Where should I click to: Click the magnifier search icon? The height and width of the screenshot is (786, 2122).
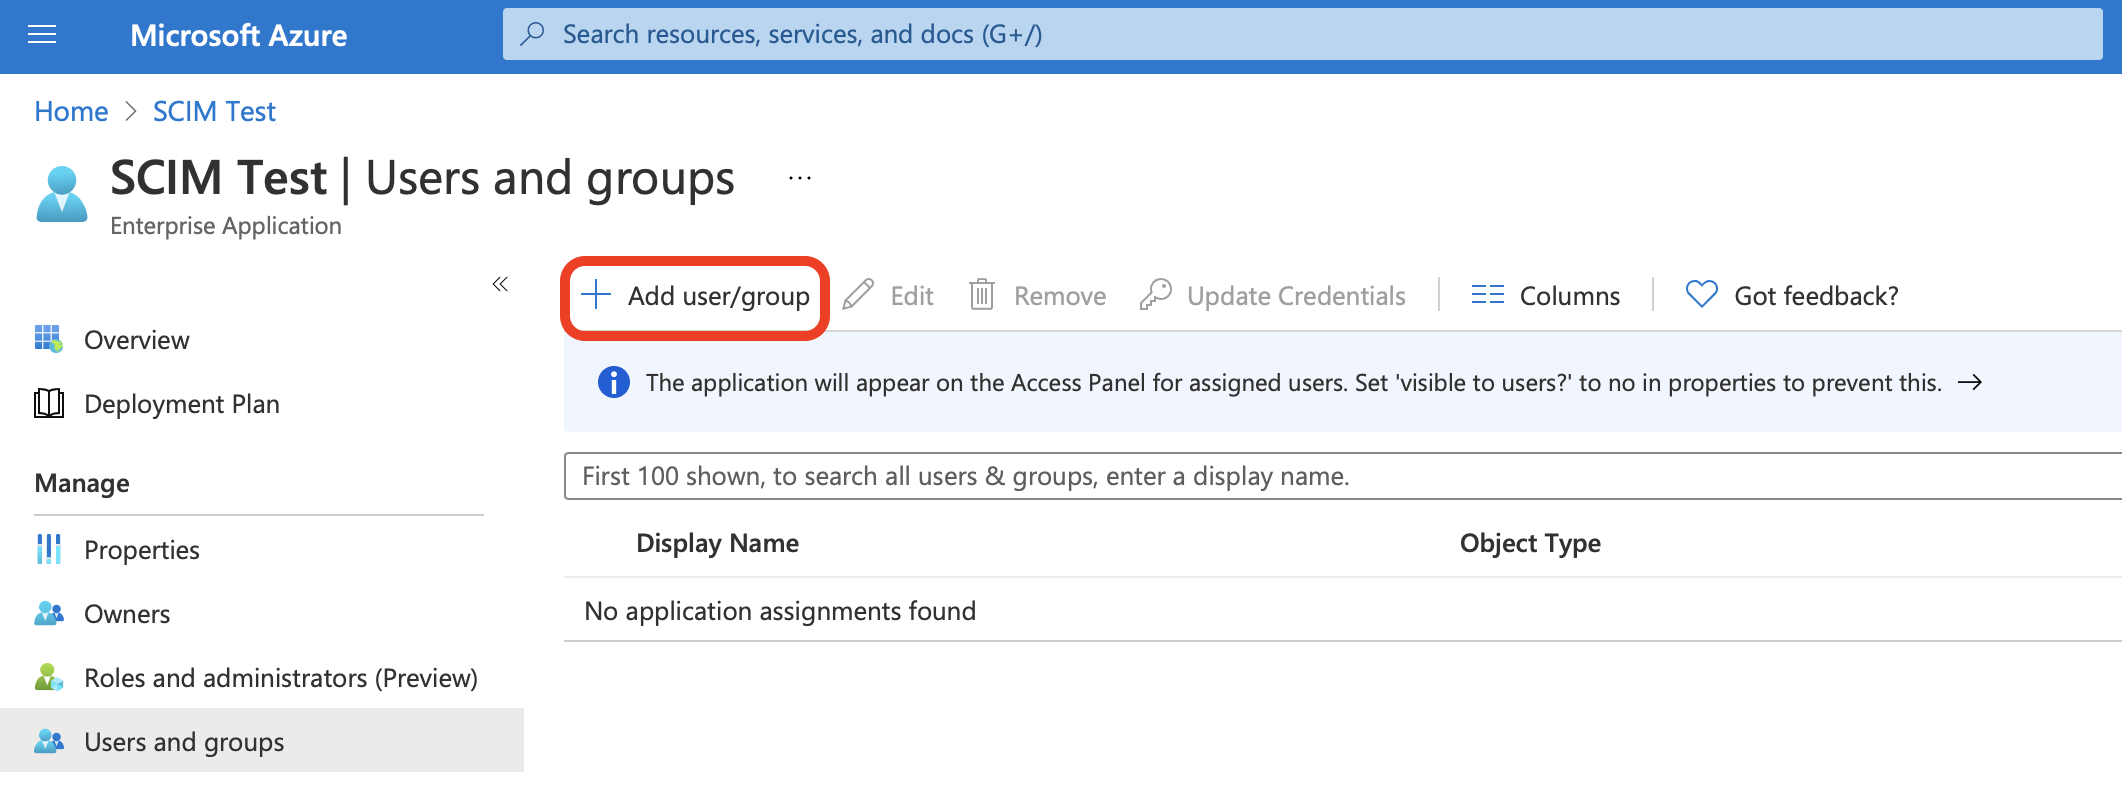pyautogui.click(x=533, y=34)
